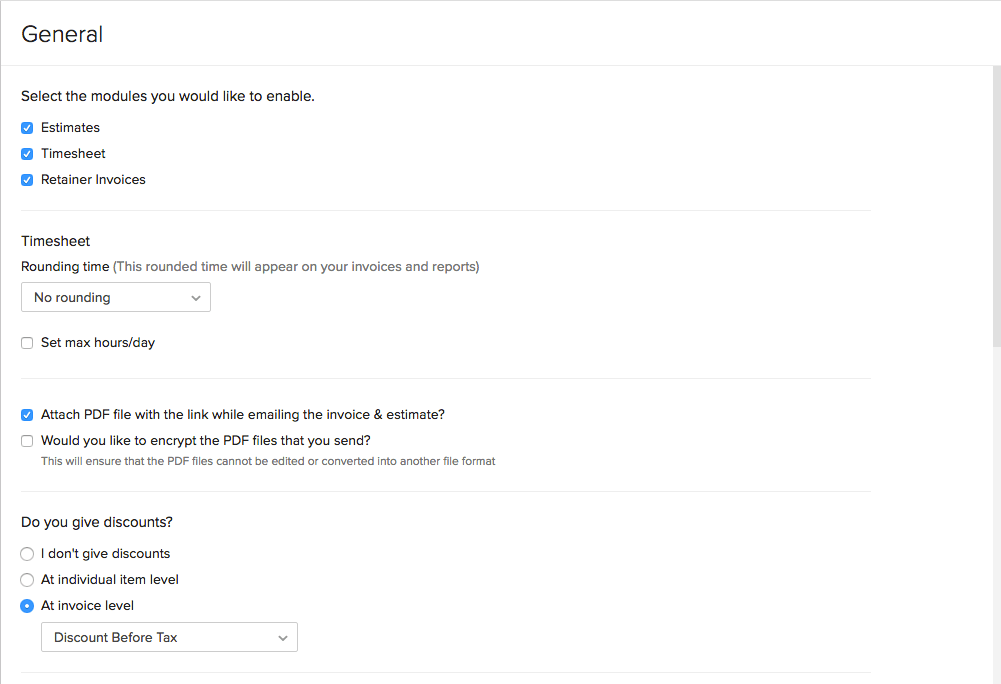Click the Attach PDF file label text

(x=243, y=415)
